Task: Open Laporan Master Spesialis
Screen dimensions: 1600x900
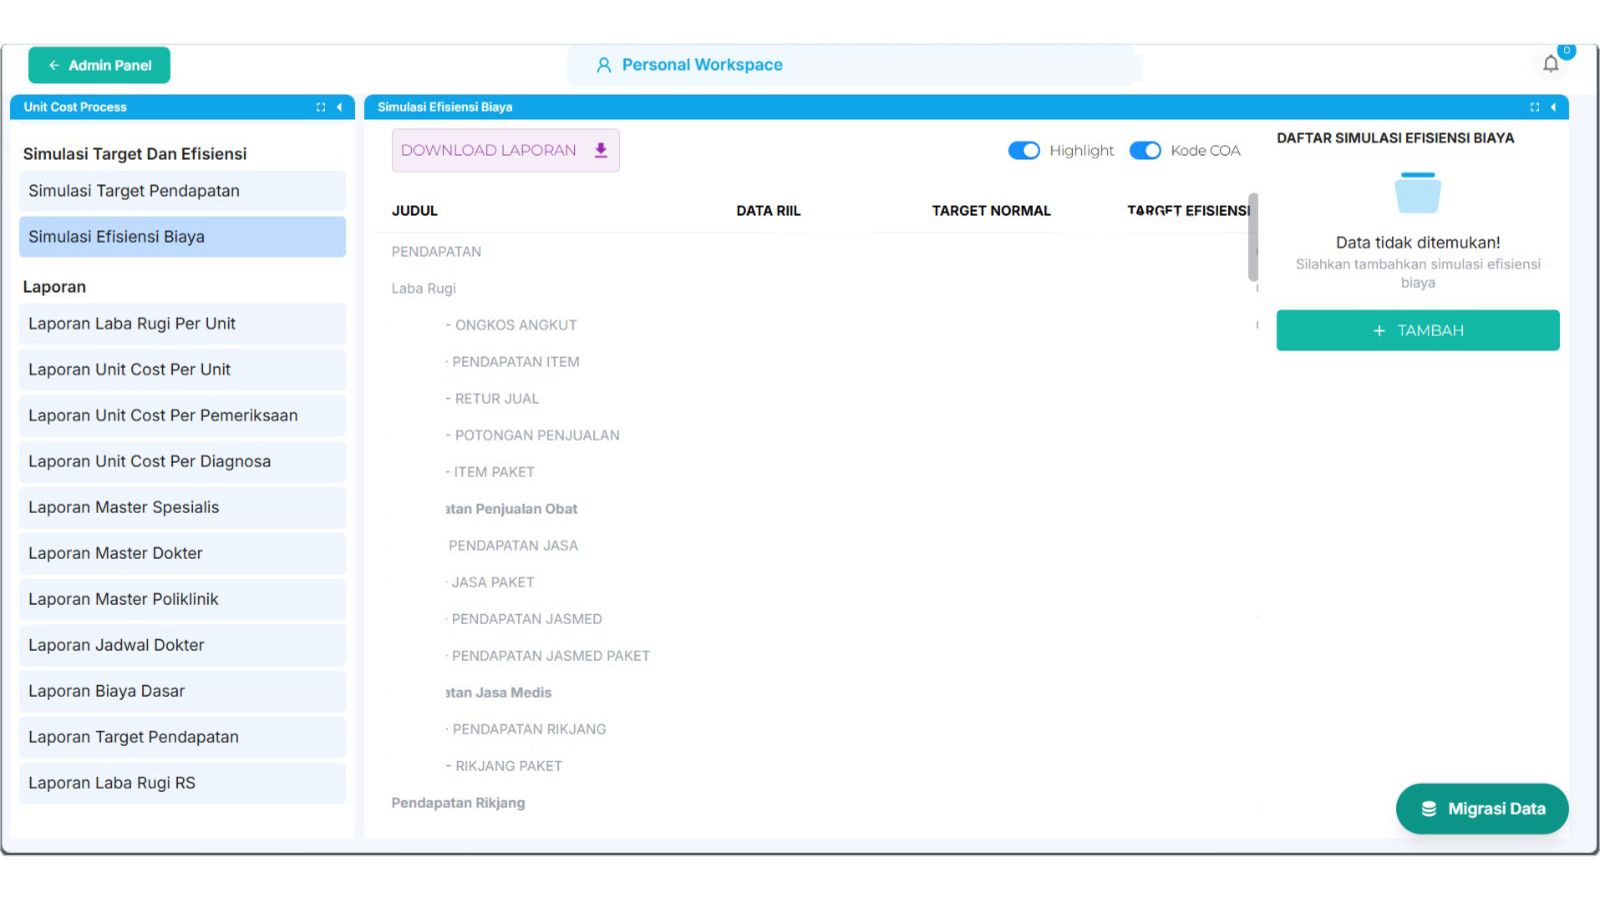Action: pyautogui.click(x=182, y=508)
